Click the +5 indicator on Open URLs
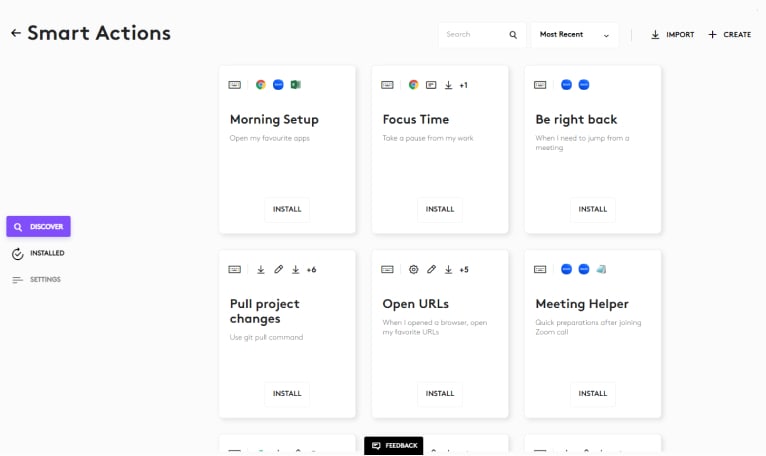The height and width of the screenshot is (456, 766). pos(464,269)
